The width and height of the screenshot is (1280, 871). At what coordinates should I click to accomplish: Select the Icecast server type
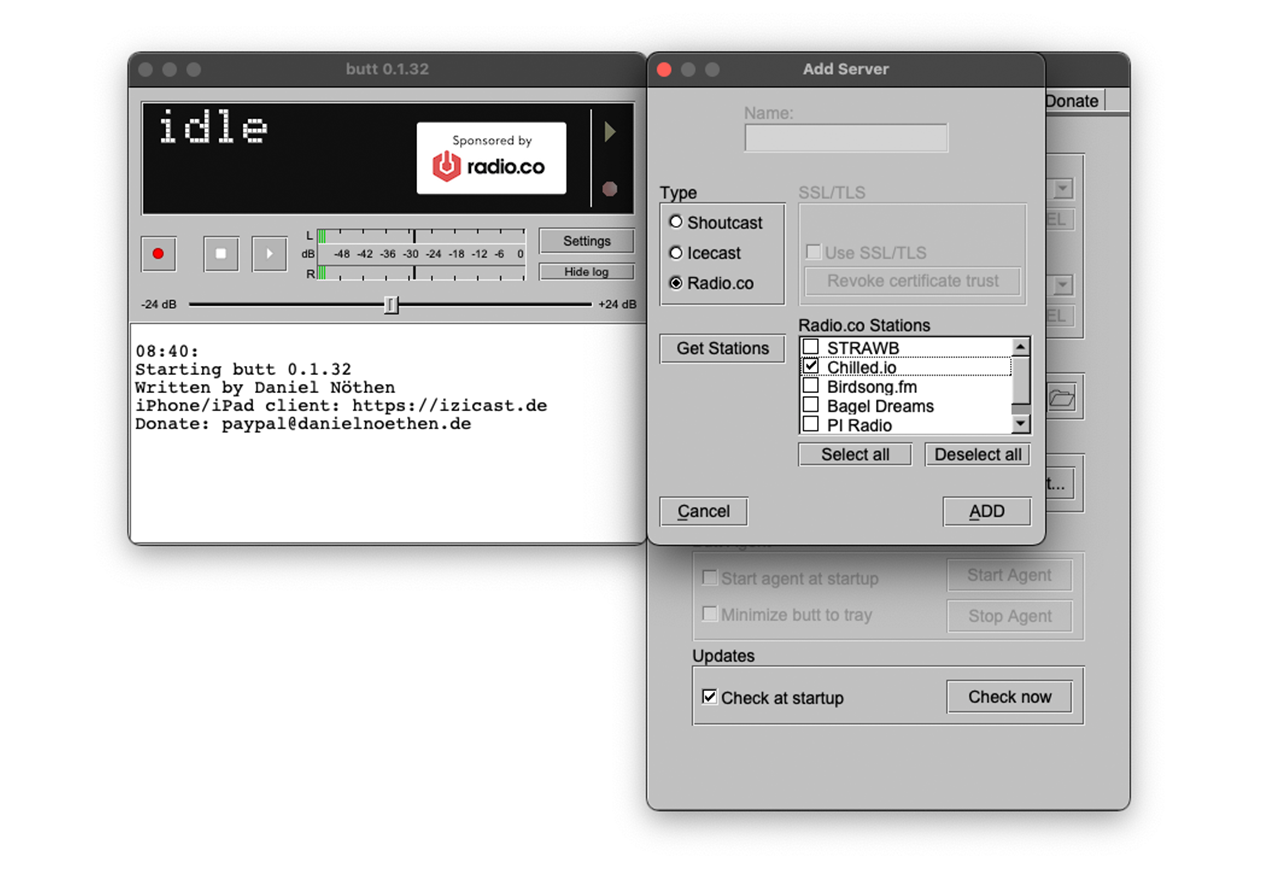click(676, 253)
